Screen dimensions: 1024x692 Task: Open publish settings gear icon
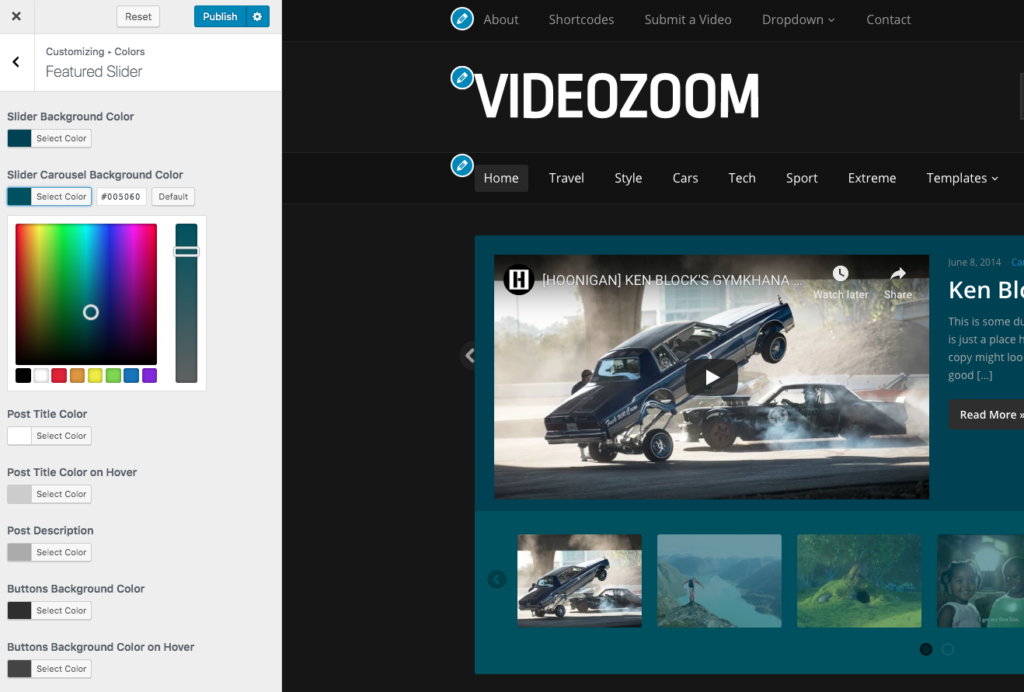(x=257, y=16)
